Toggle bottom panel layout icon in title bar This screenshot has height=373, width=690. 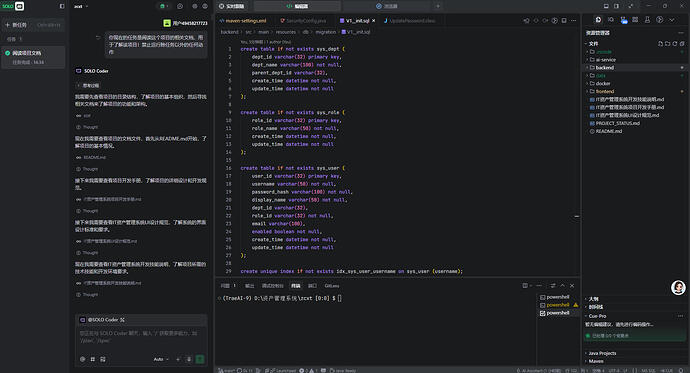tap(606, 6)
